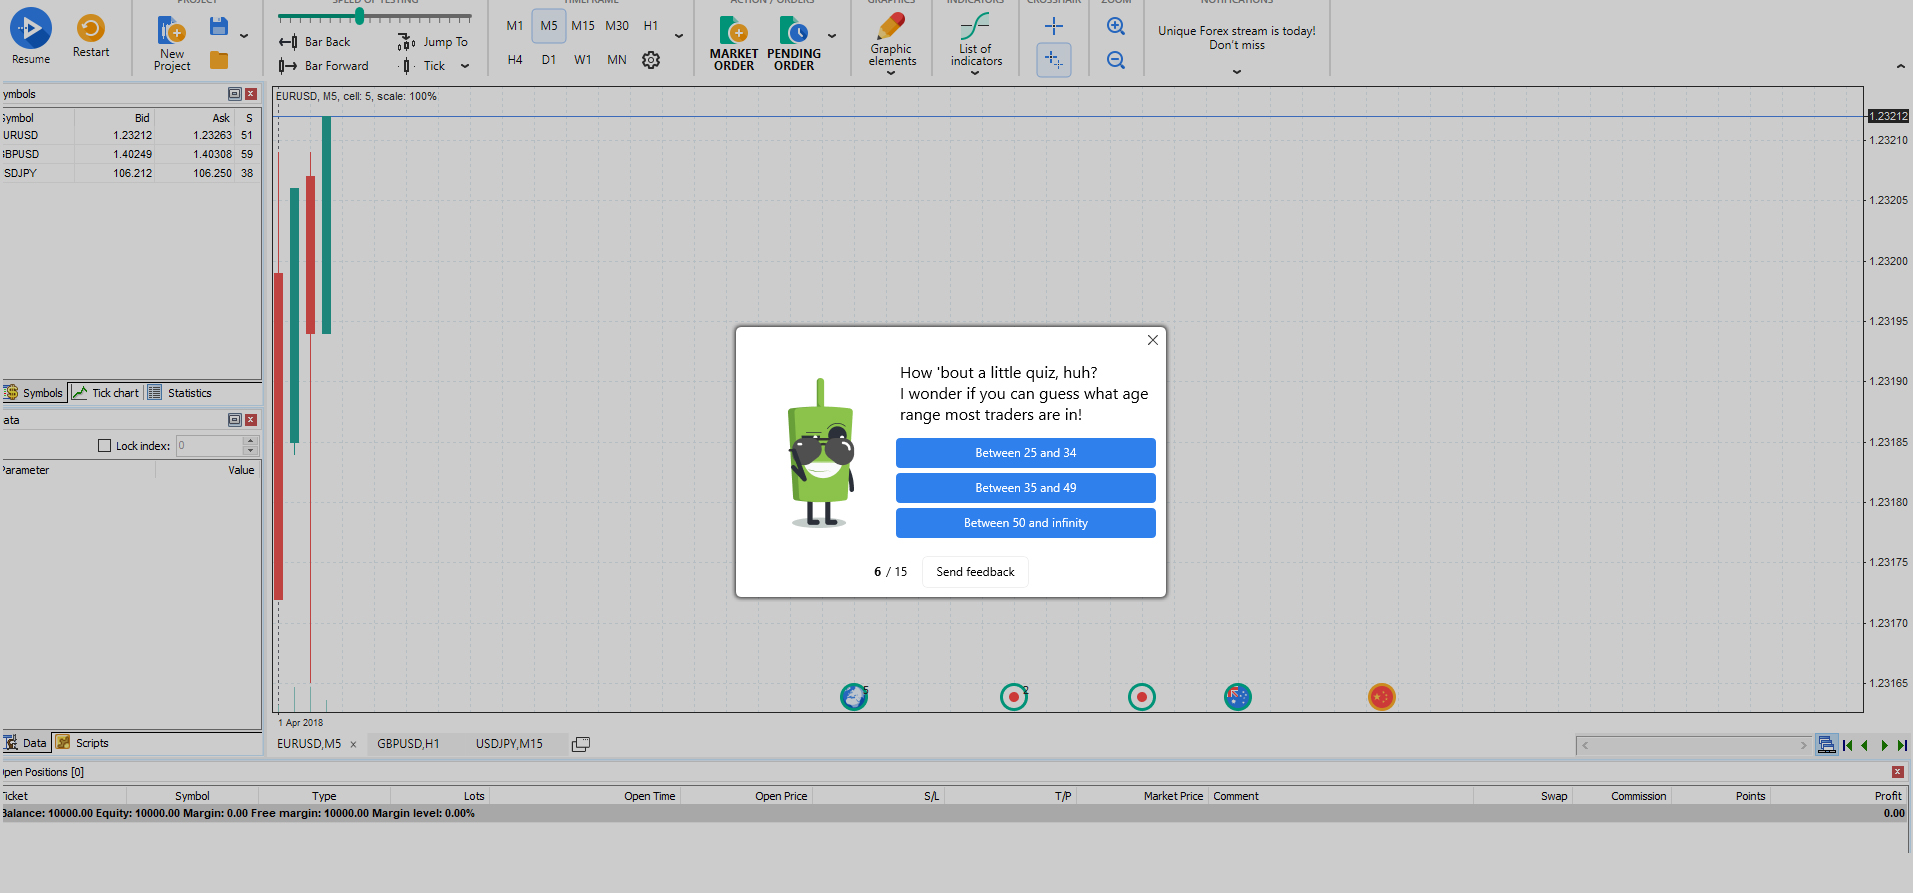
Task: Expand the Tick dropdown arrow
Action: pyautogui.click(x=465, y=66)
